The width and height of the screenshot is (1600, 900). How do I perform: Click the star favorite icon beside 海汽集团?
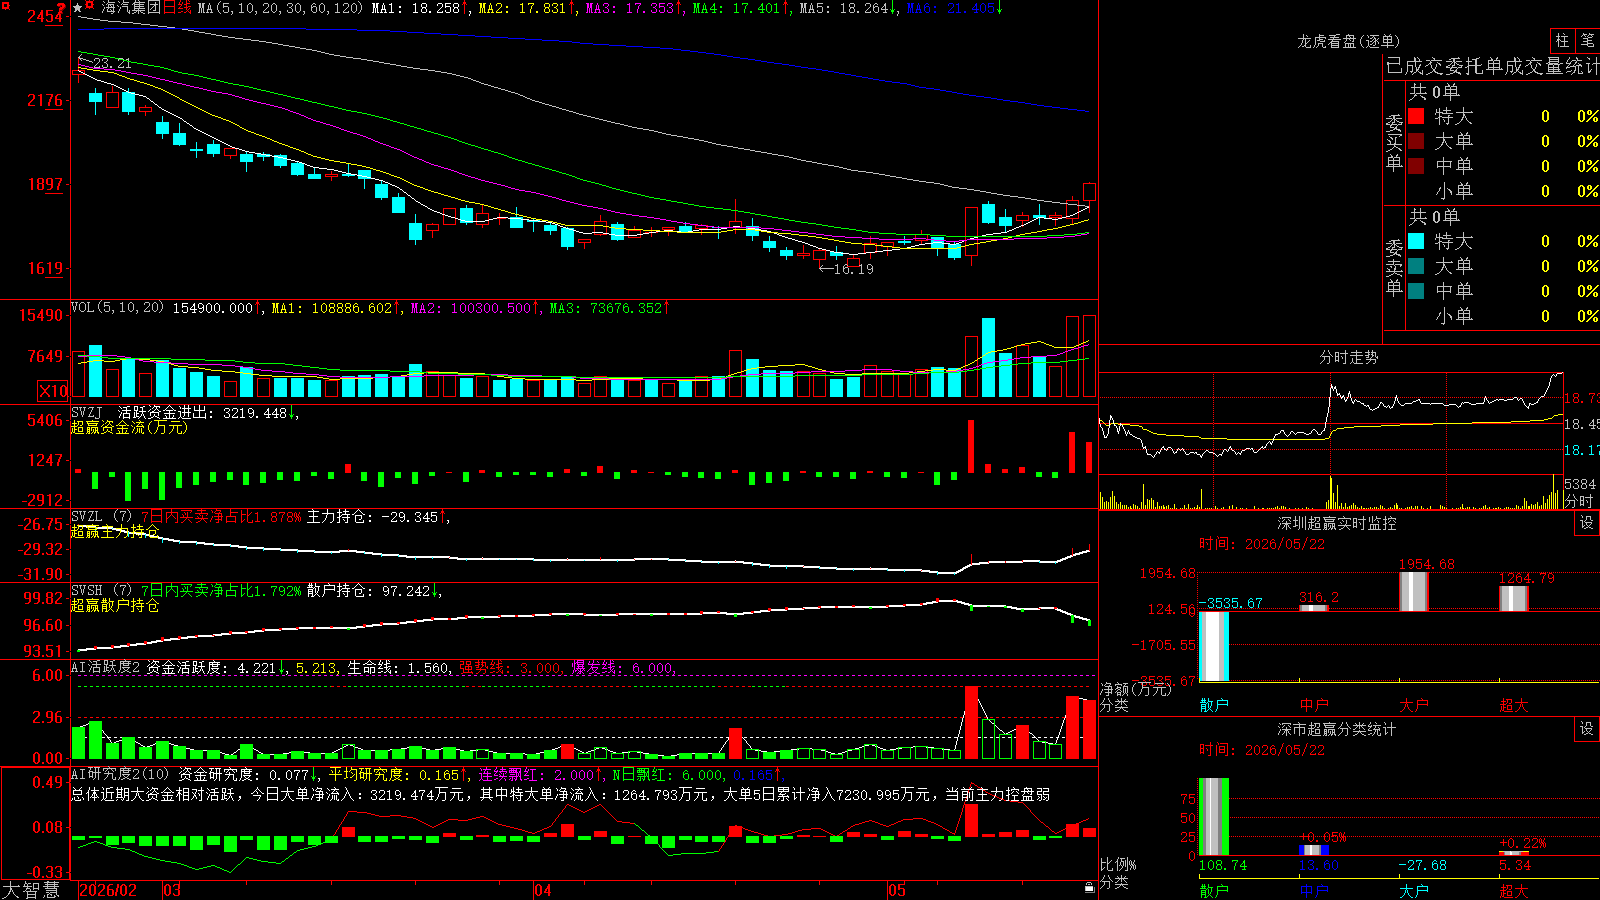(78, 8)
